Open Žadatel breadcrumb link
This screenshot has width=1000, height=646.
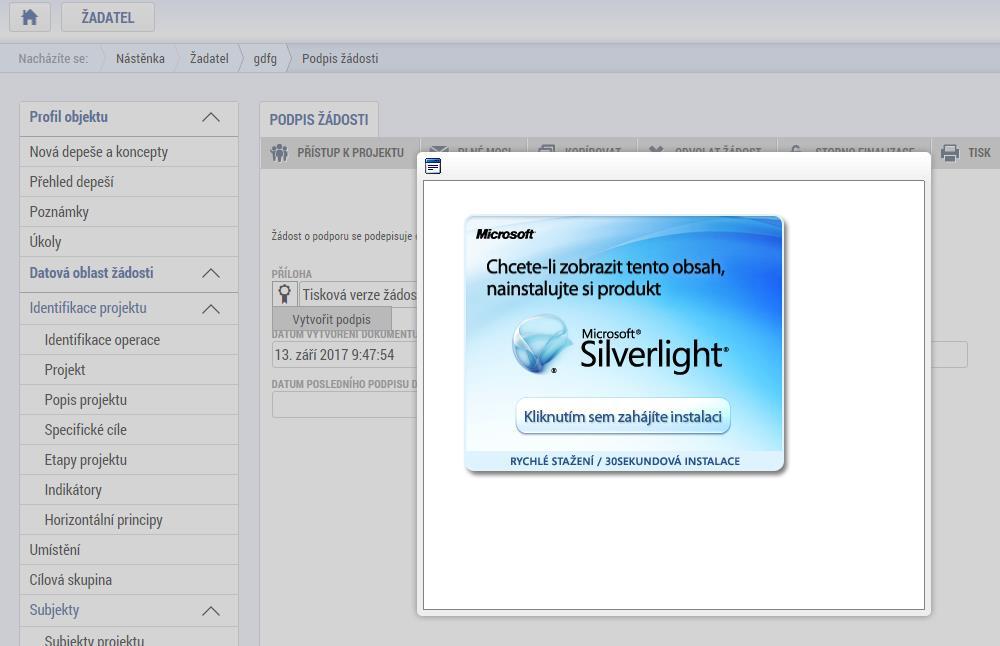(209, 59)
